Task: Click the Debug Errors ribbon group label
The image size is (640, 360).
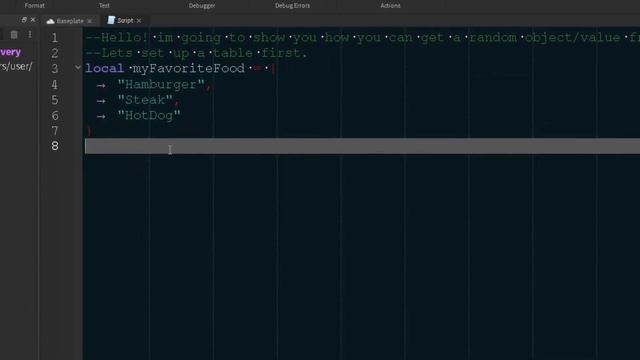Action: click(292, 6)
